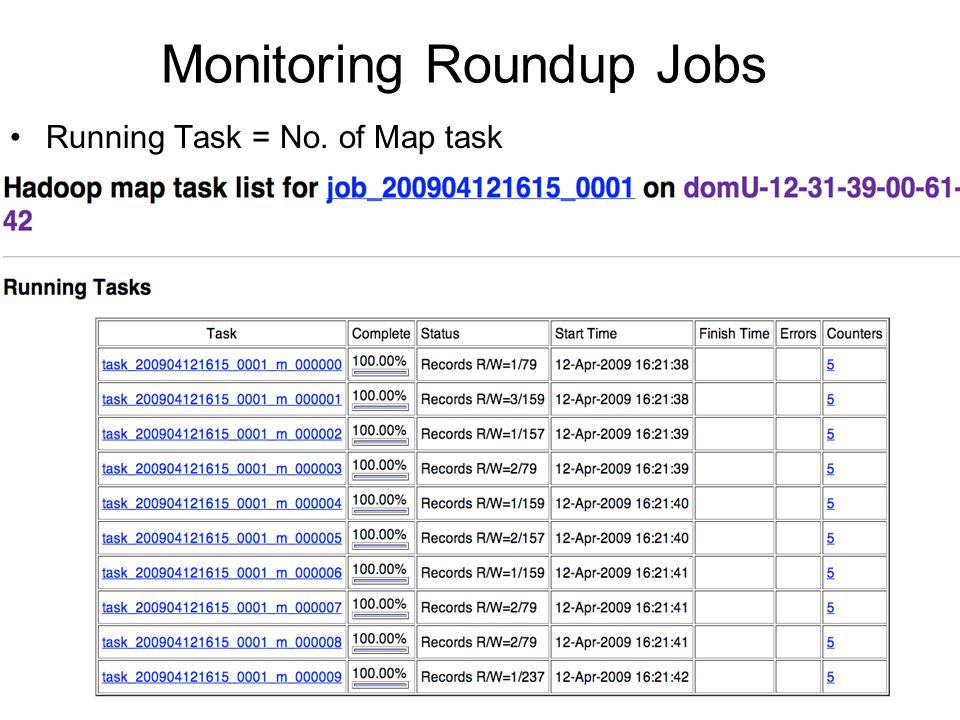Click the Counters column header
The height and width of the screenshot is (720, 960).
coord(855,334)
